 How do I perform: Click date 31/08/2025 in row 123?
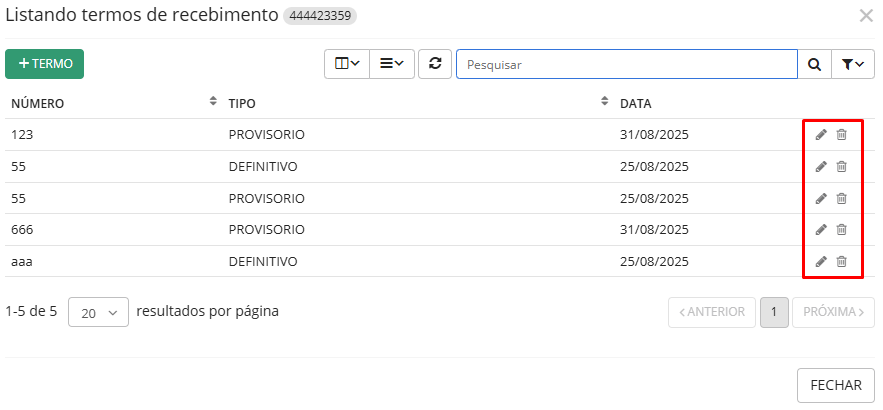654,135
